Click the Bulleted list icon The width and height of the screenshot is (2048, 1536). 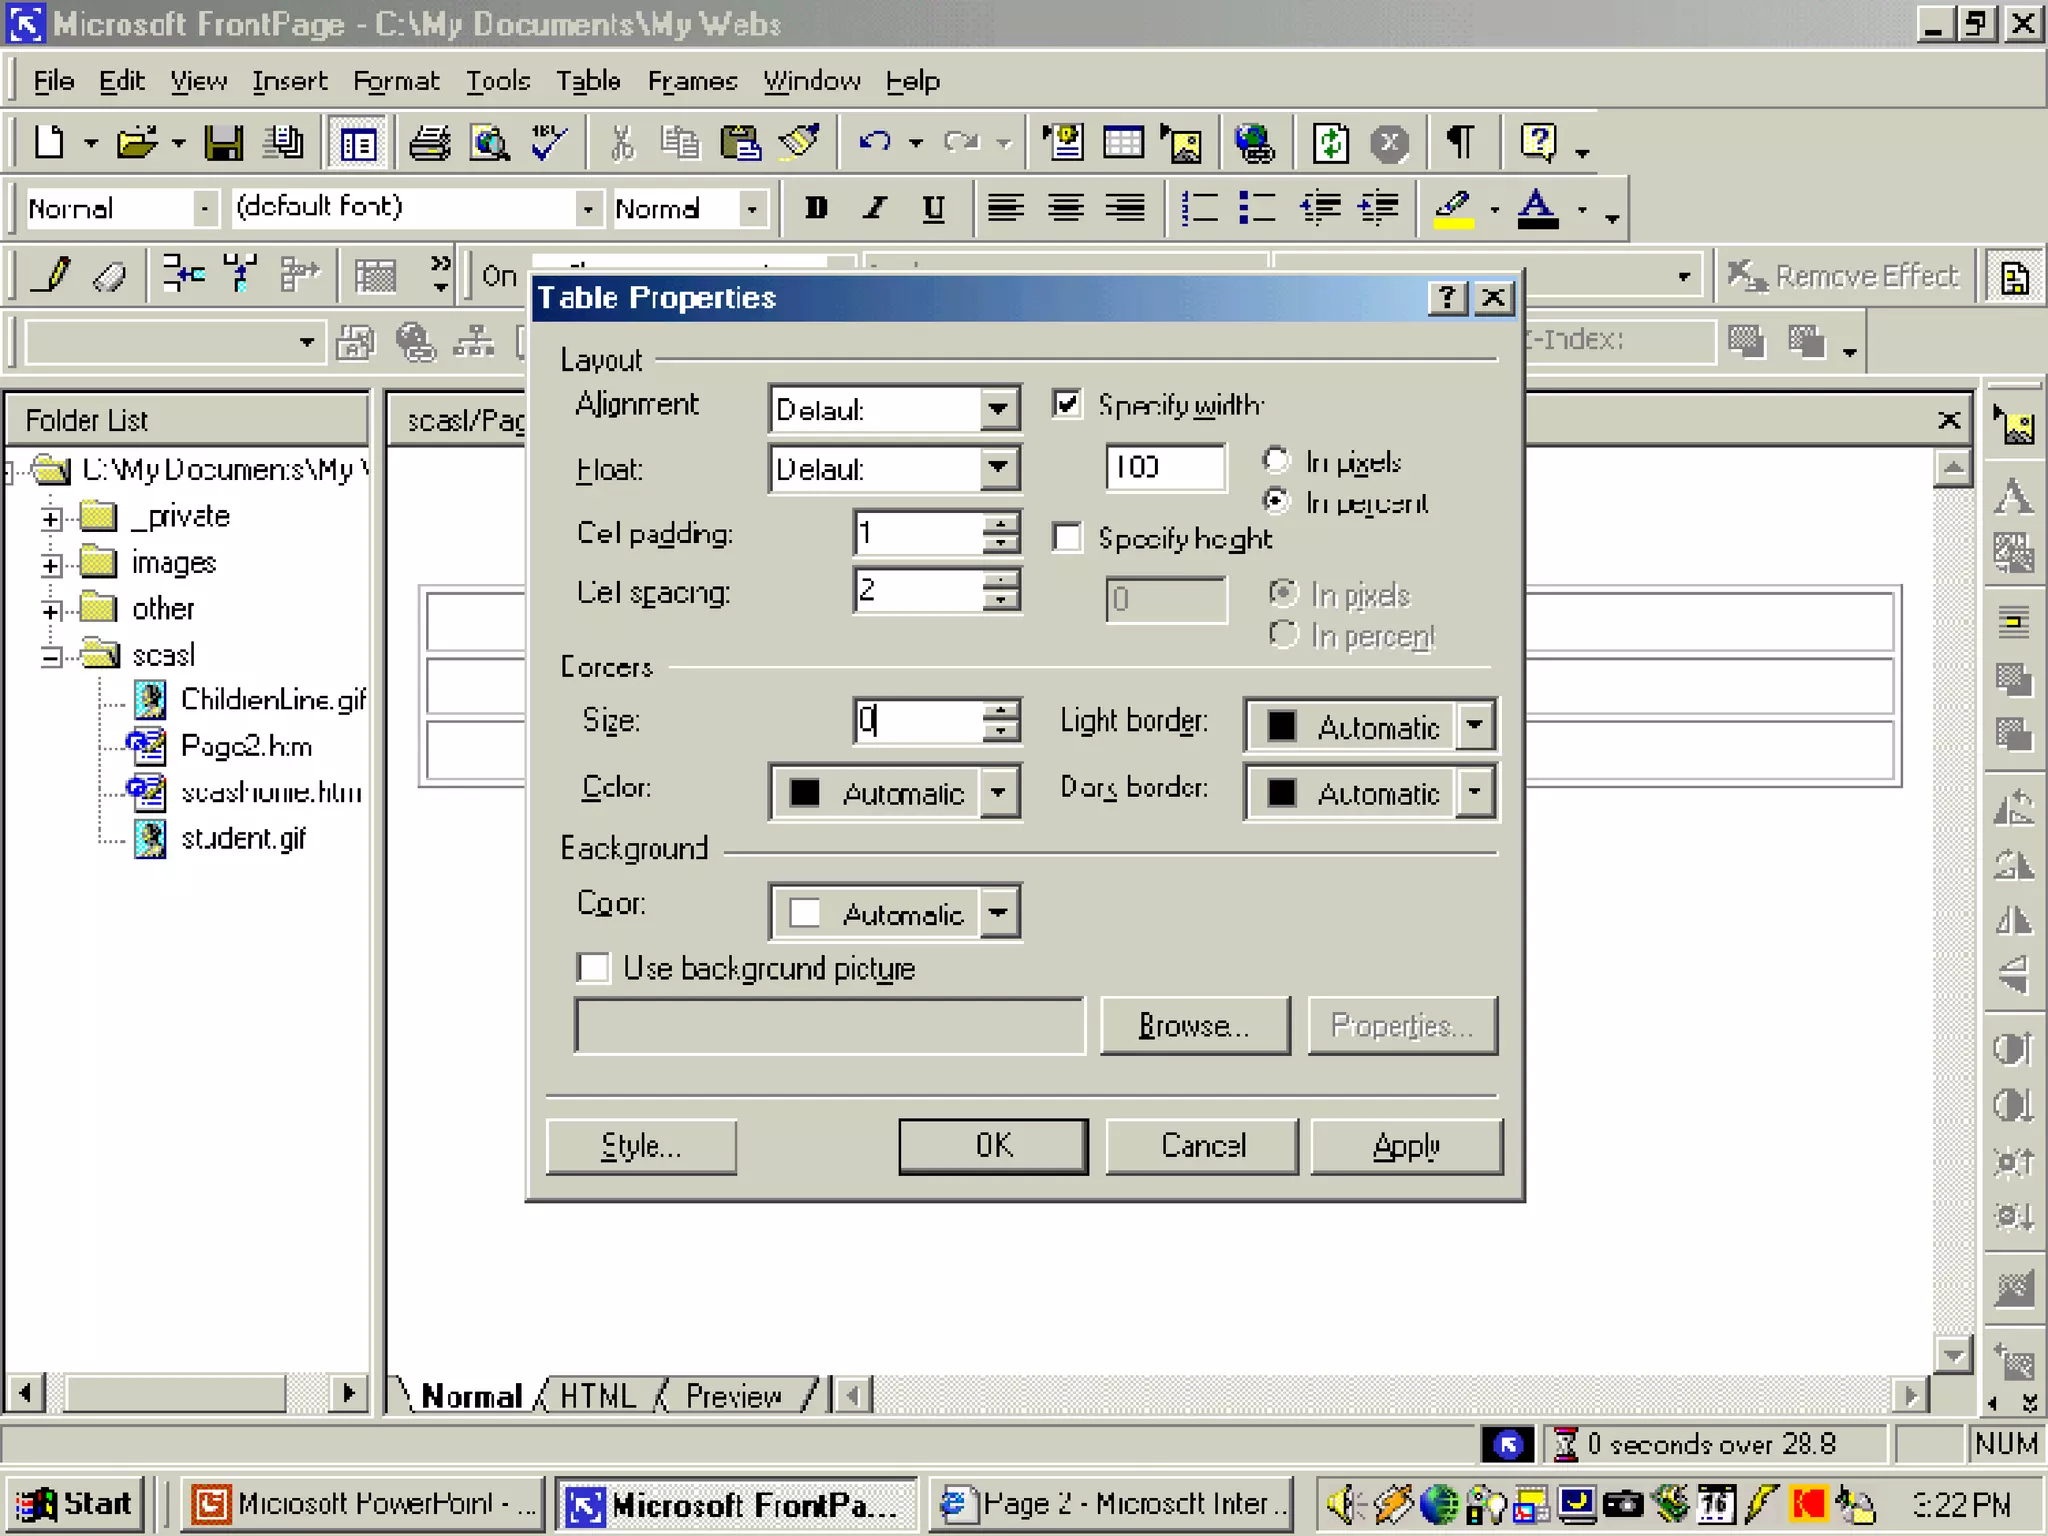pyautogui.click(x=1257, y=208)
